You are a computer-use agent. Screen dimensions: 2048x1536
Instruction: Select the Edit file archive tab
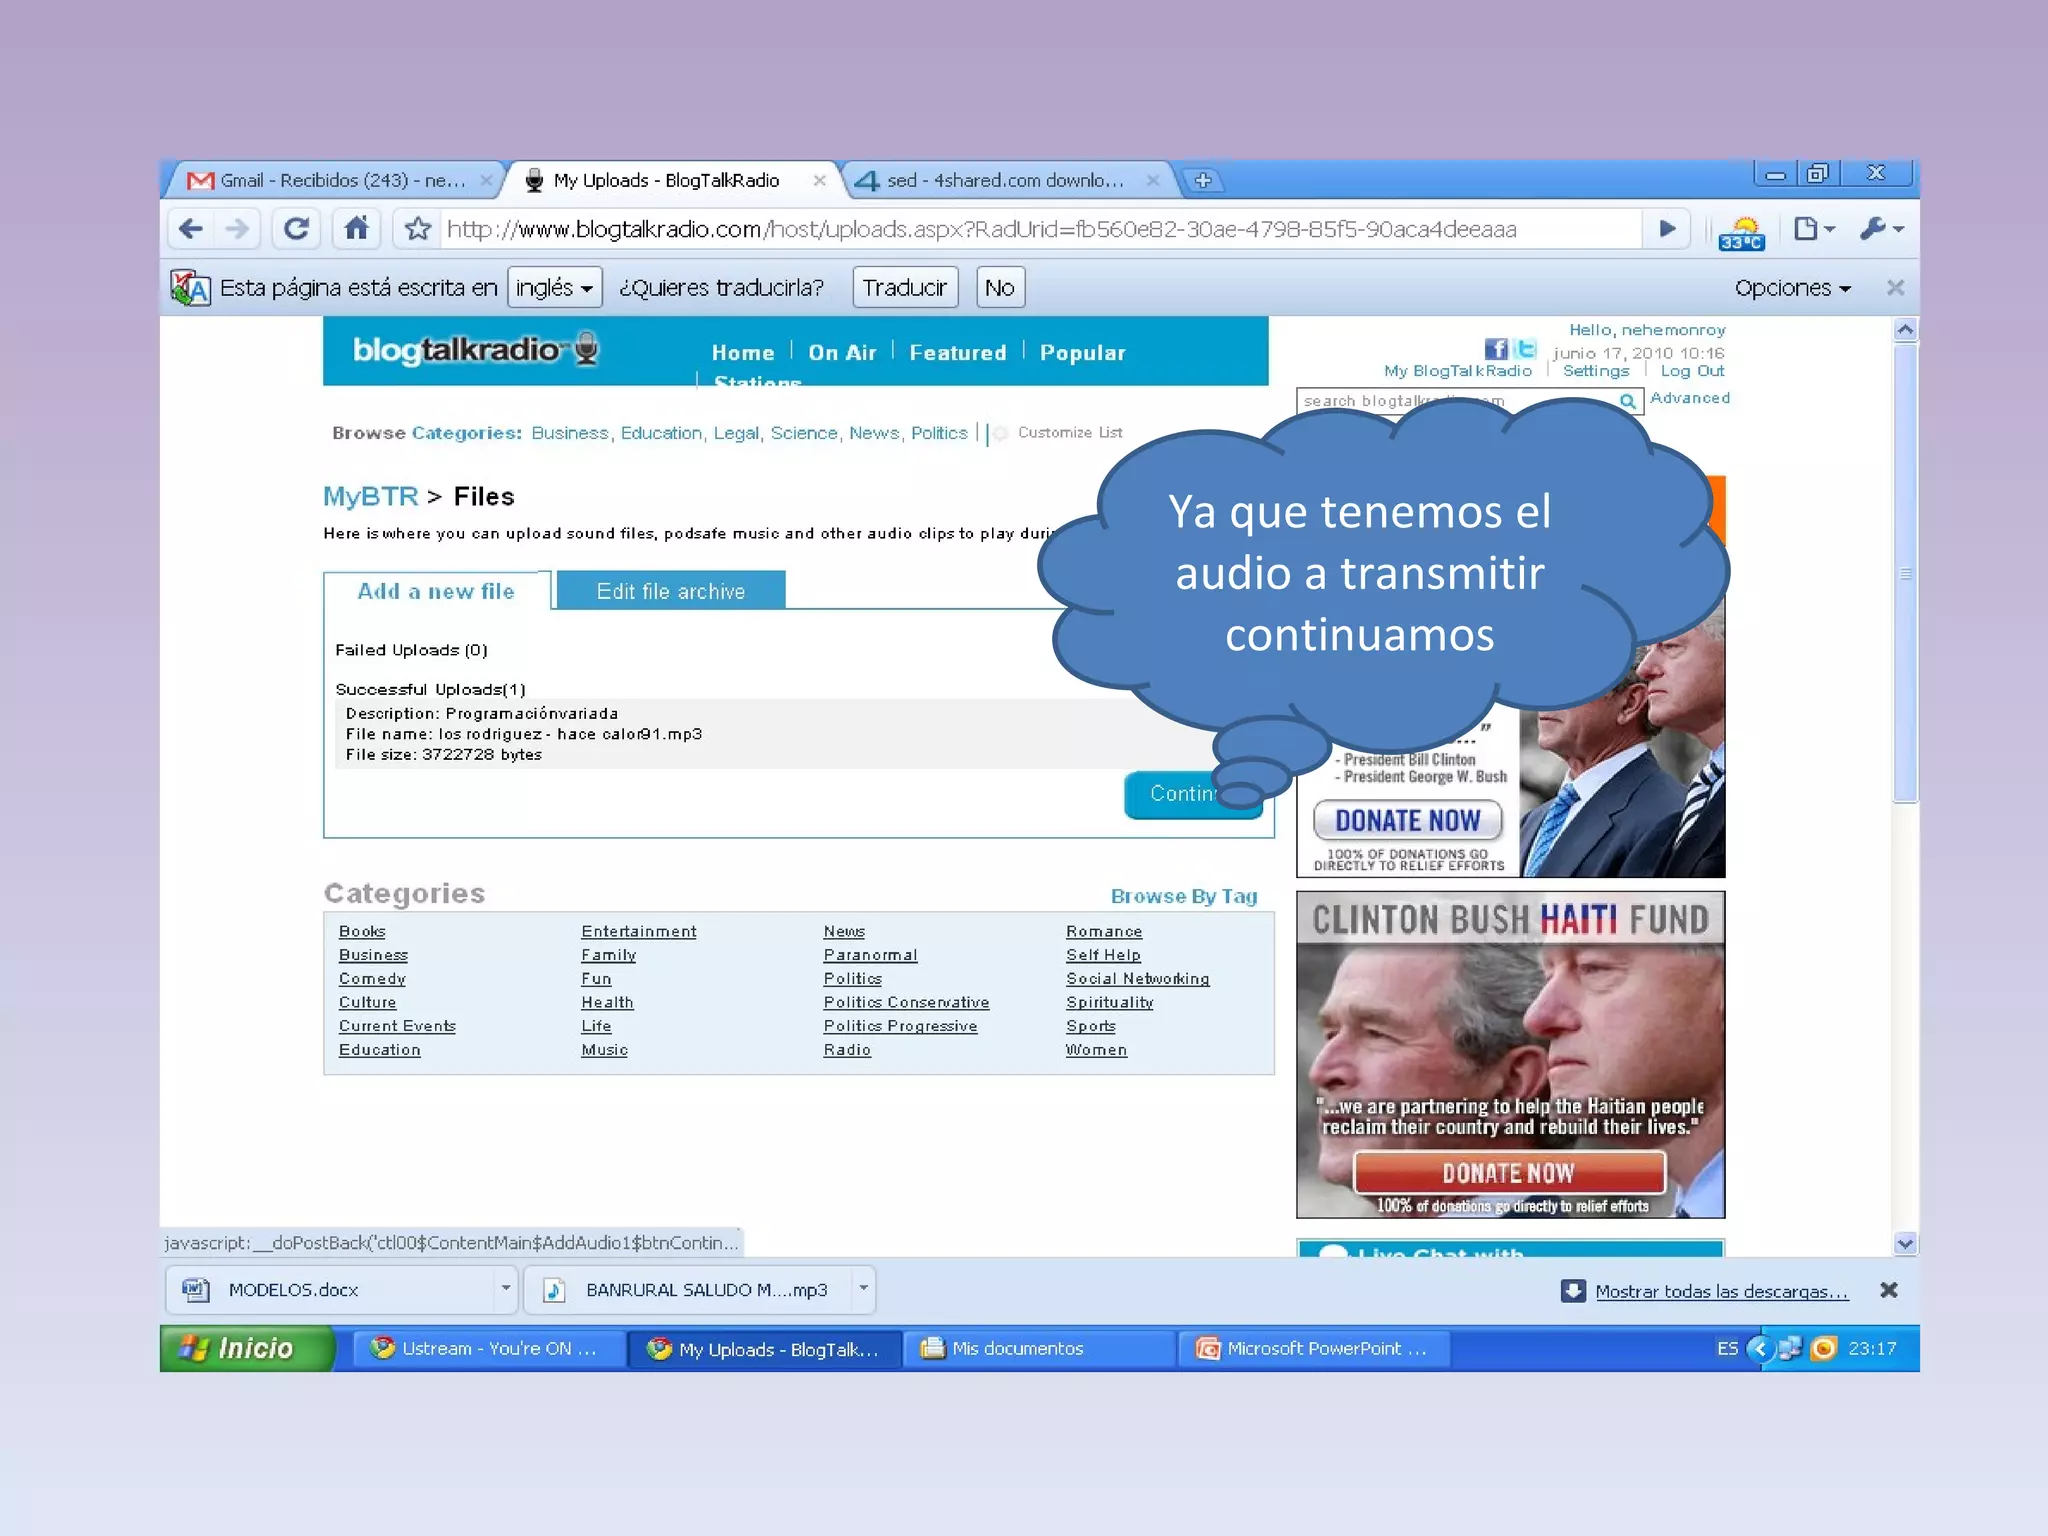(x=670, y=591)
